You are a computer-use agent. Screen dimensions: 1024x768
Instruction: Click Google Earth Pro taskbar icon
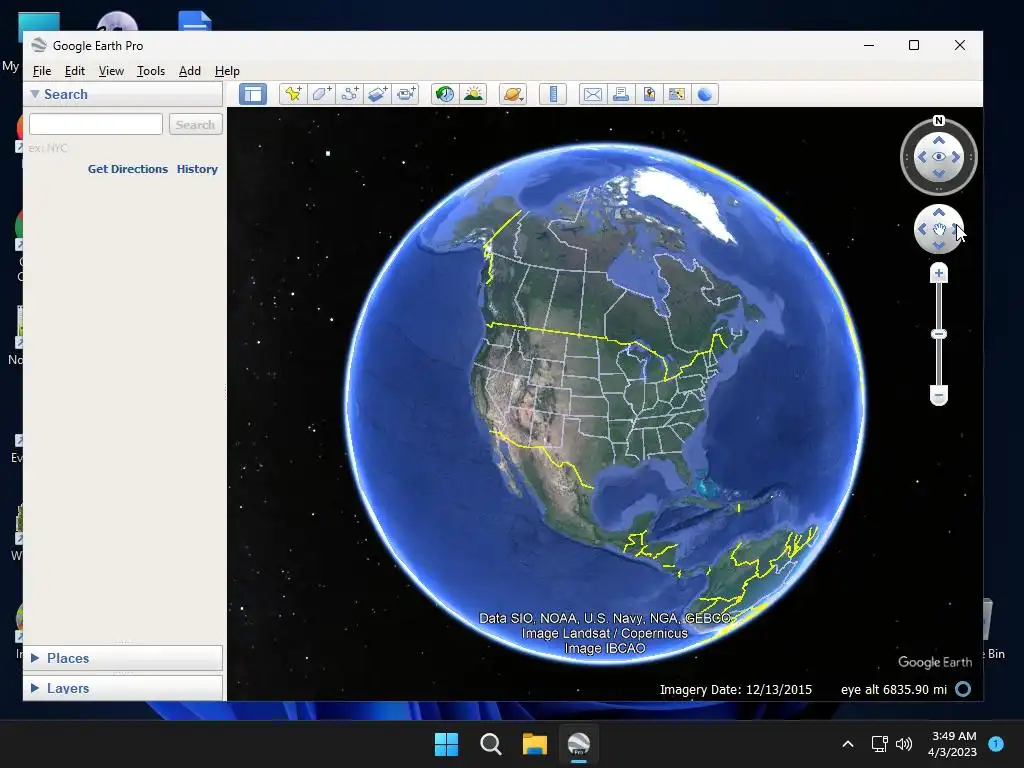pos(579,744)
